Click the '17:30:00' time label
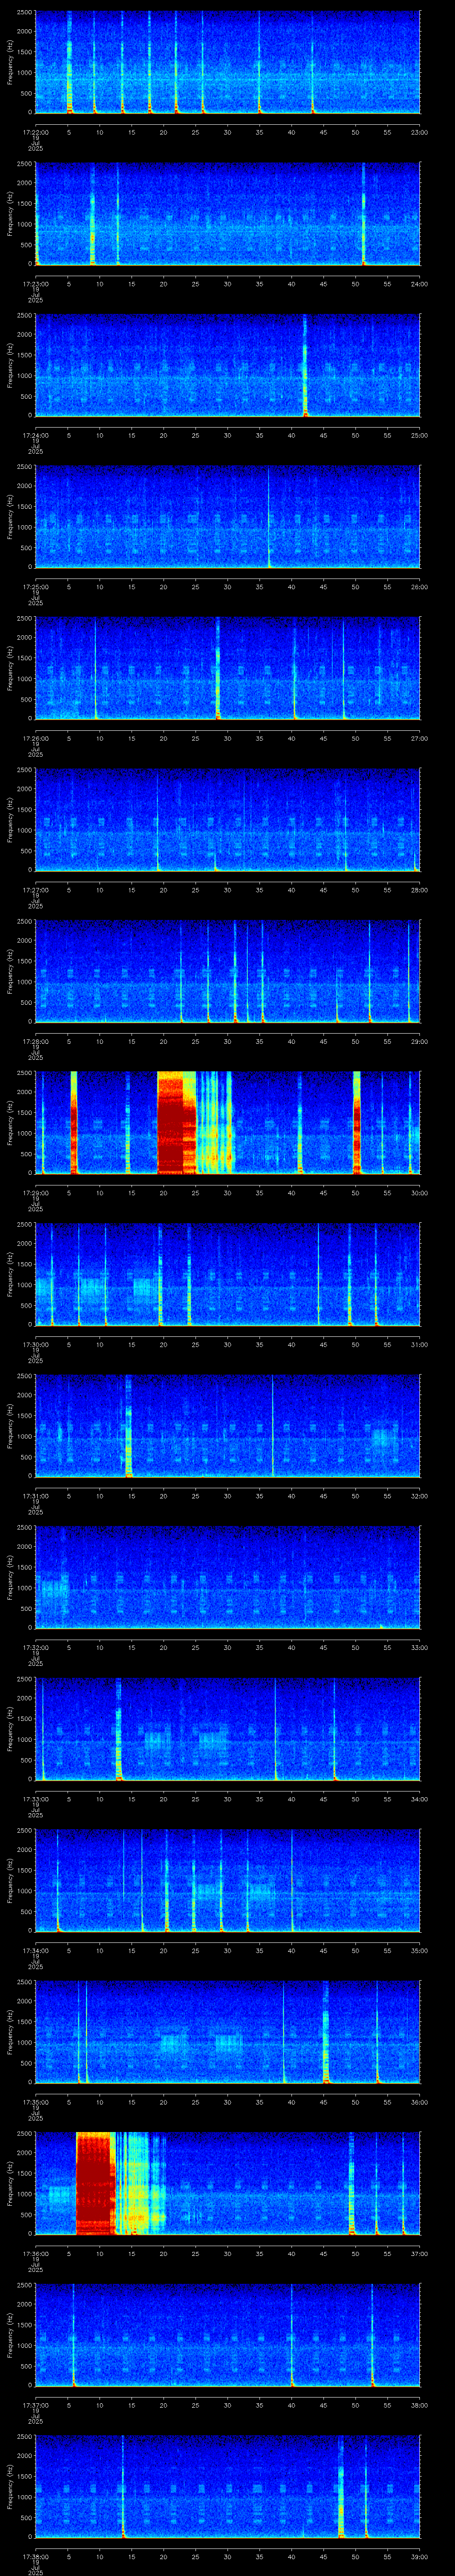 coord(35,1344)
